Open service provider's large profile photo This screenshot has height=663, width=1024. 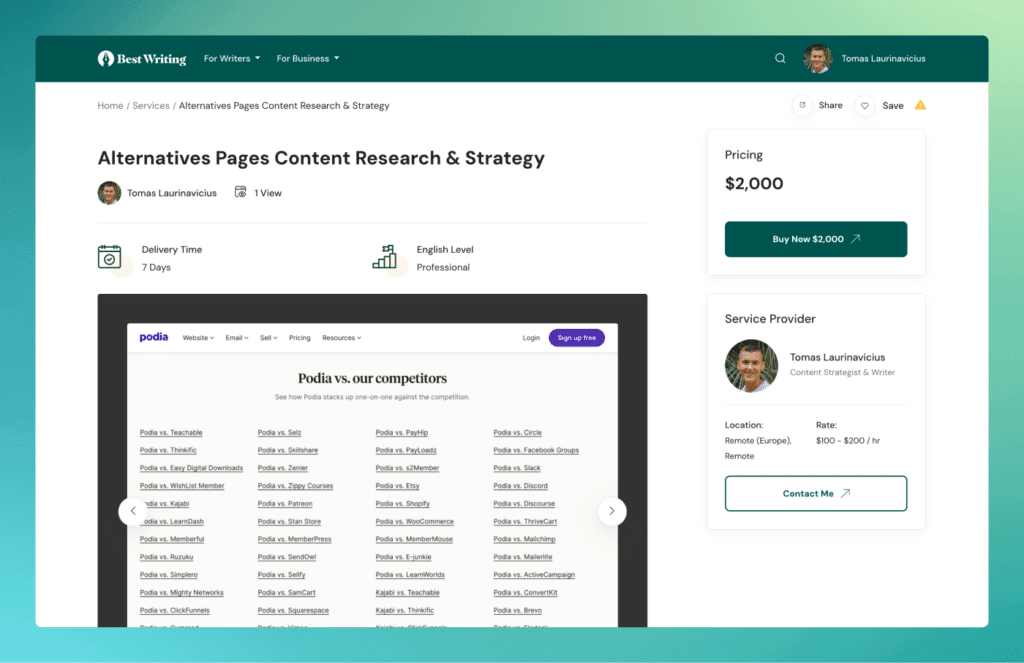click(x=751, y=366)
